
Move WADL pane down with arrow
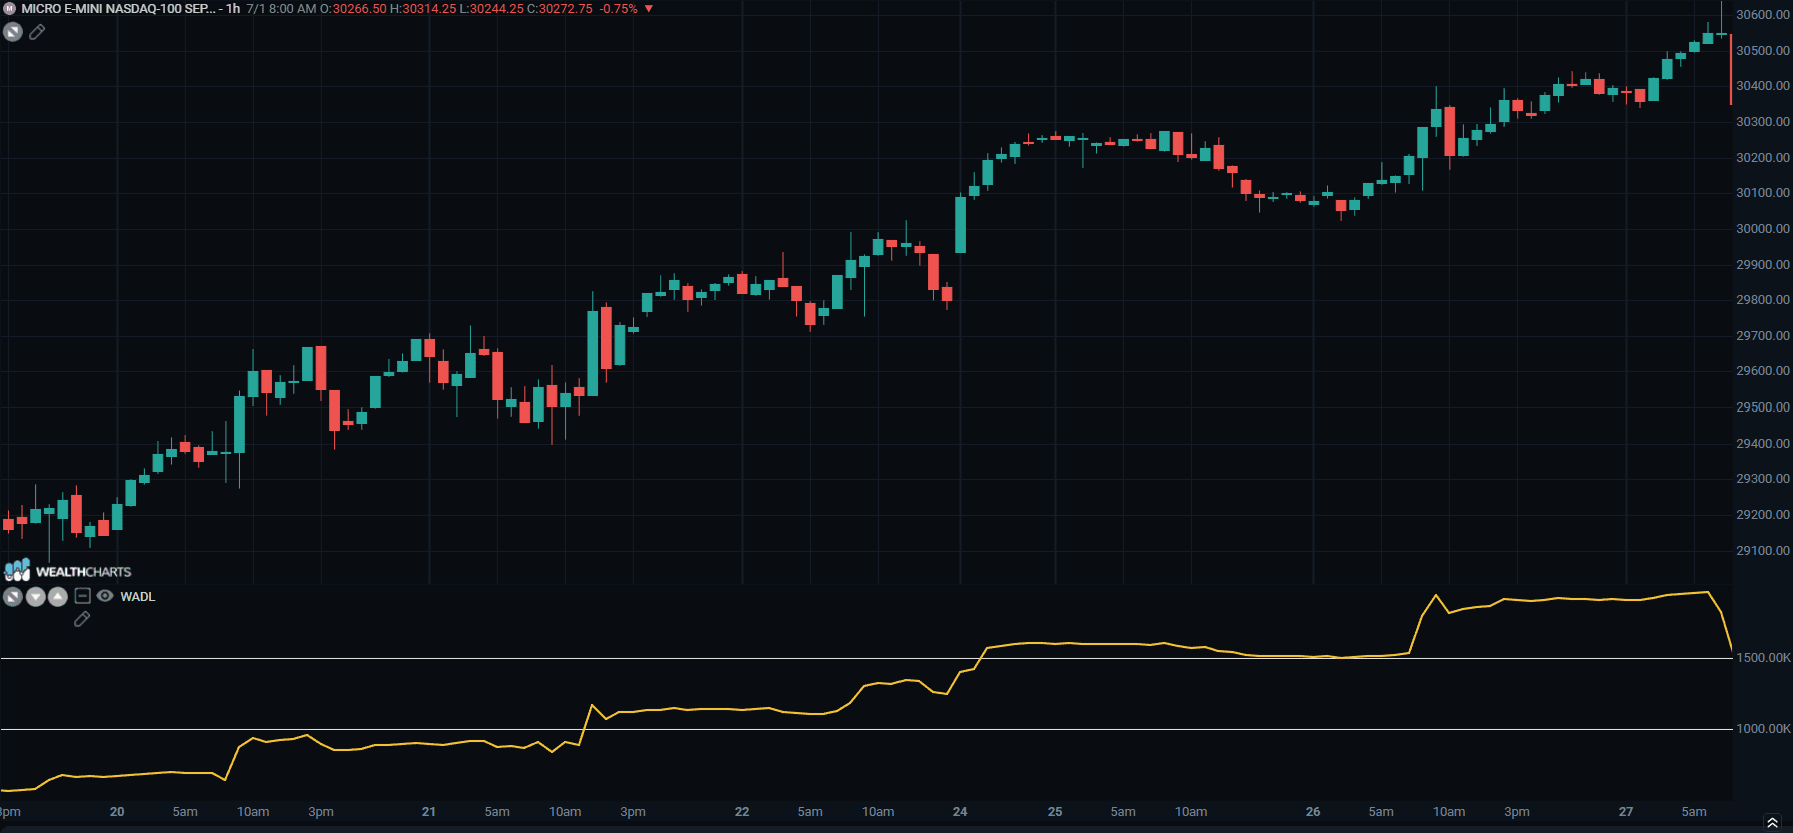pyautogui.click(x=35, y=597)
